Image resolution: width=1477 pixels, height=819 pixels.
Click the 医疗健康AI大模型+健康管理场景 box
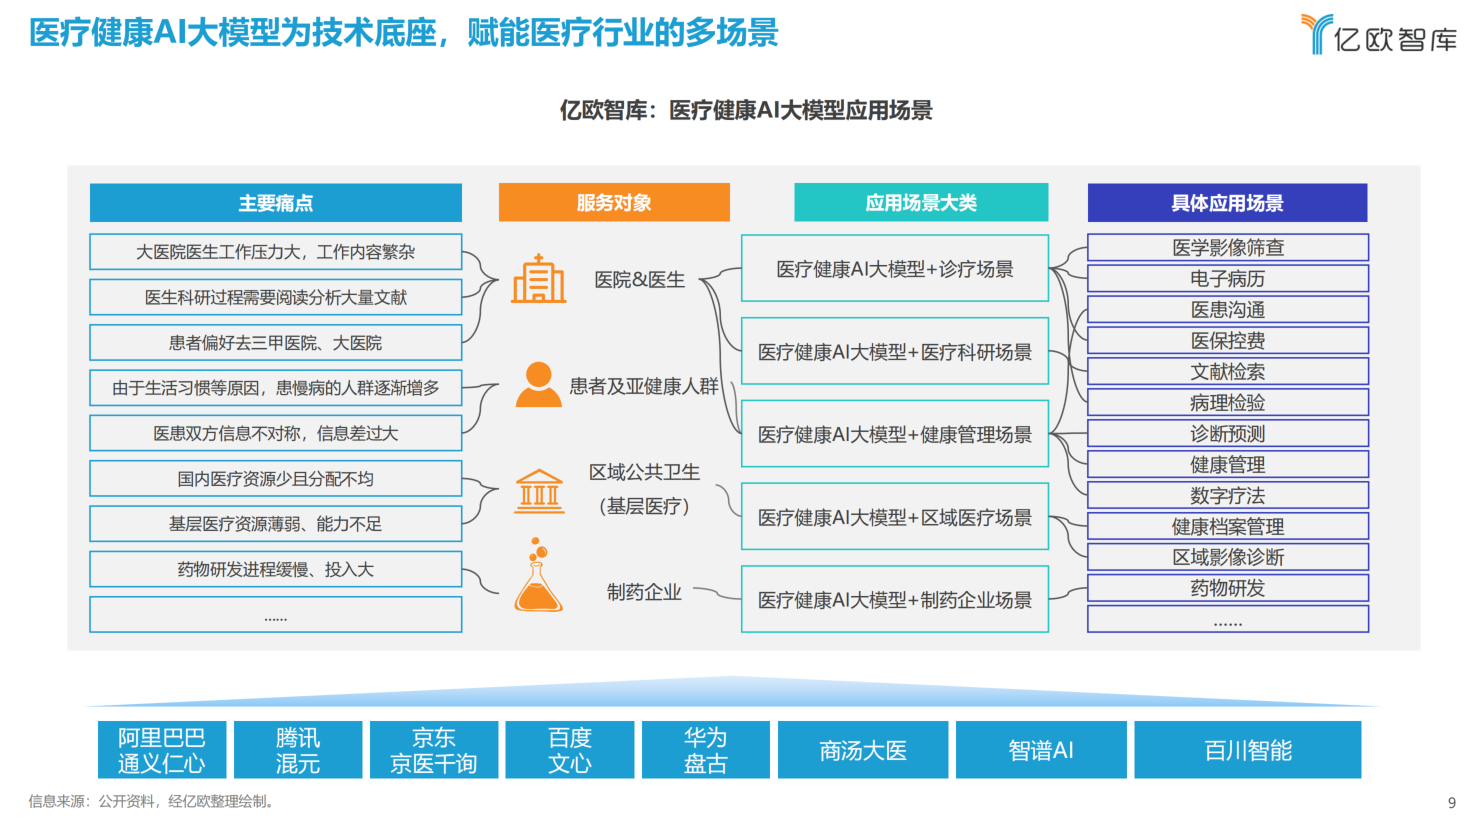pos(894,434)
